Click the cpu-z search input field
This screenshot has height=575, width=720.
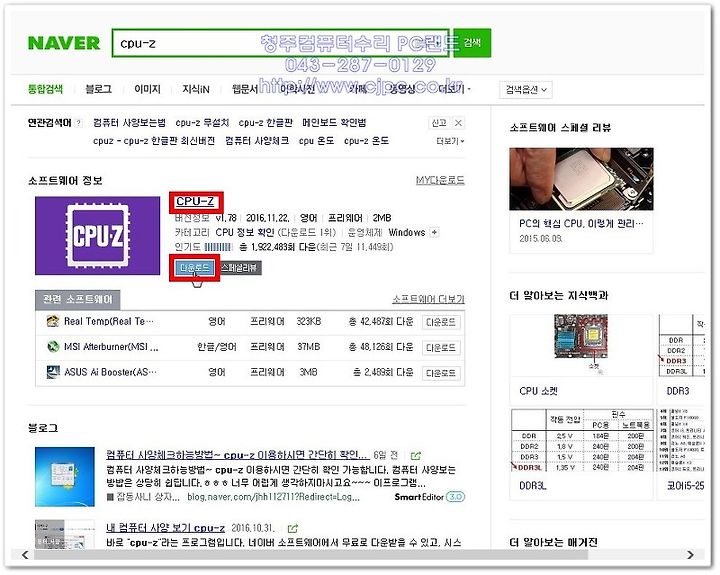click(280, 43)
